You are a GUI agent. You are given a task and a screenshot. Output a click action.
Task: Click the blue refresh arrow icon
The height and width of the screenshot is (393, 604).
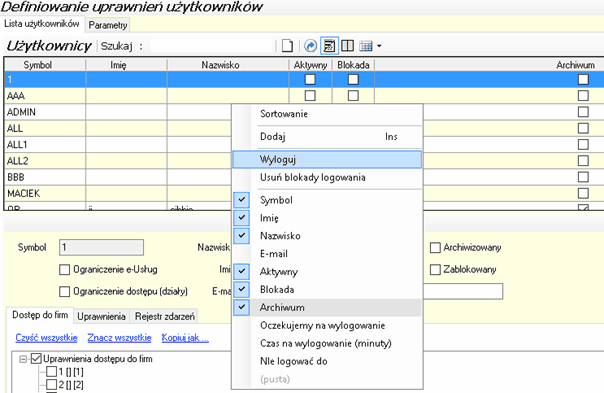coord(310,46)
